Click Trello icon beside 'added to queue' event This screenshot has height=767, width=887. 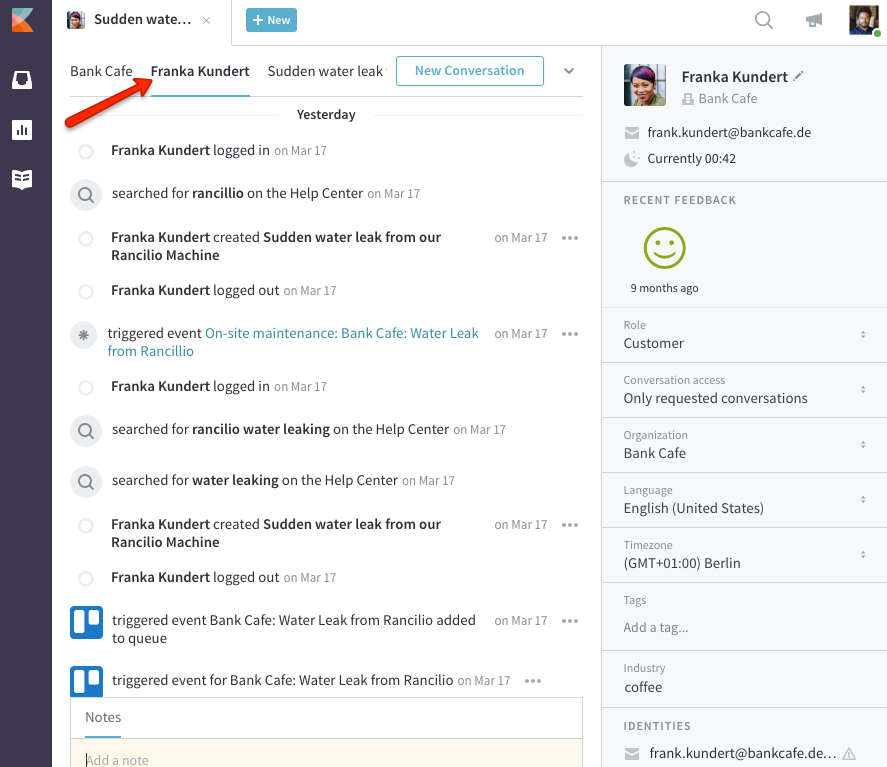[x=87, y=622]
